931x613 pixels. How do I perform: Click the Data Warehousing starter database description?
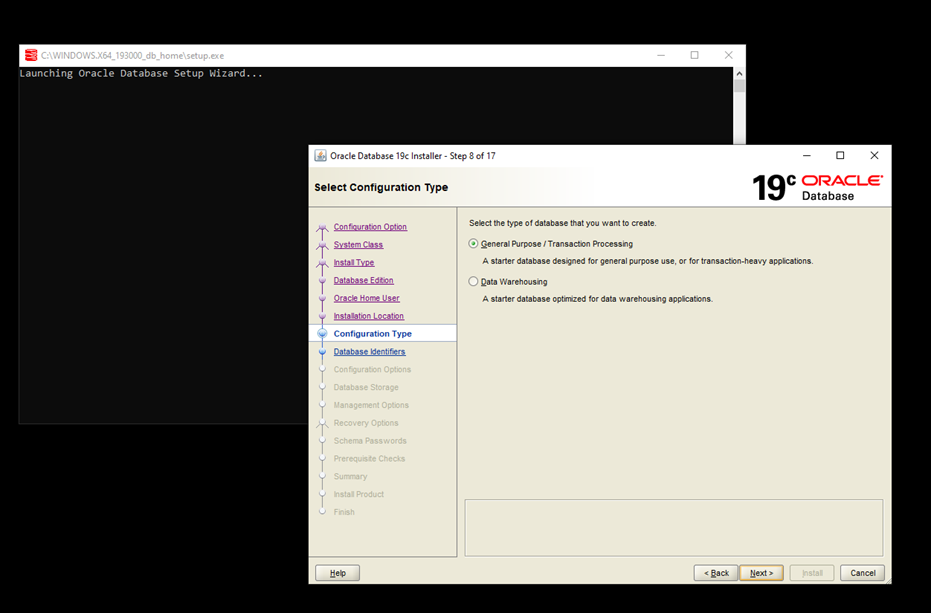click(x=597, y=299)
